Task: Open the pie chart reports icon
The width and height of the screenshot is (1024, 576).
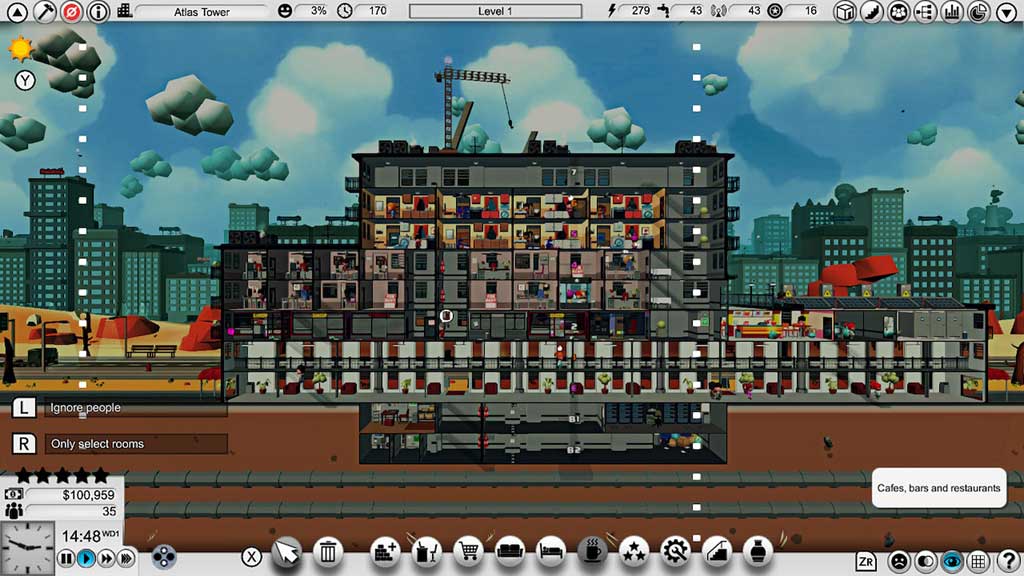Action: pos(979,12)
